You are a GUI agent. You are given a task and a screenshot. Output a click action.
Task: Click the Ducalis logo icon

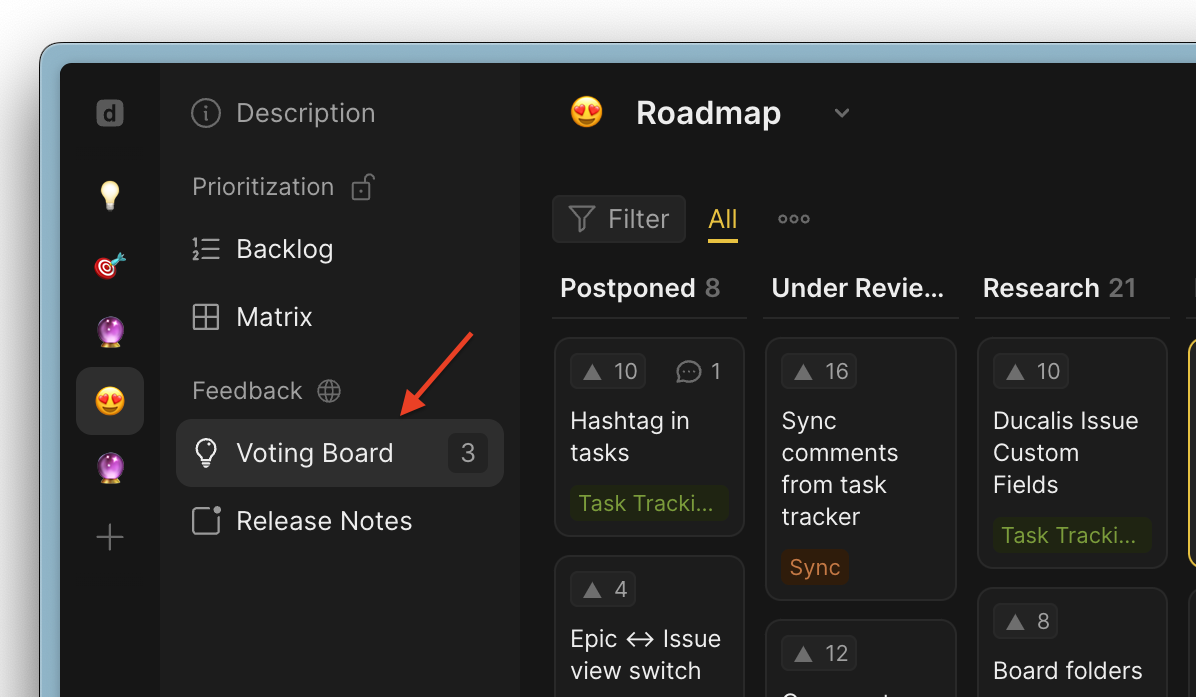coord(110,113)
